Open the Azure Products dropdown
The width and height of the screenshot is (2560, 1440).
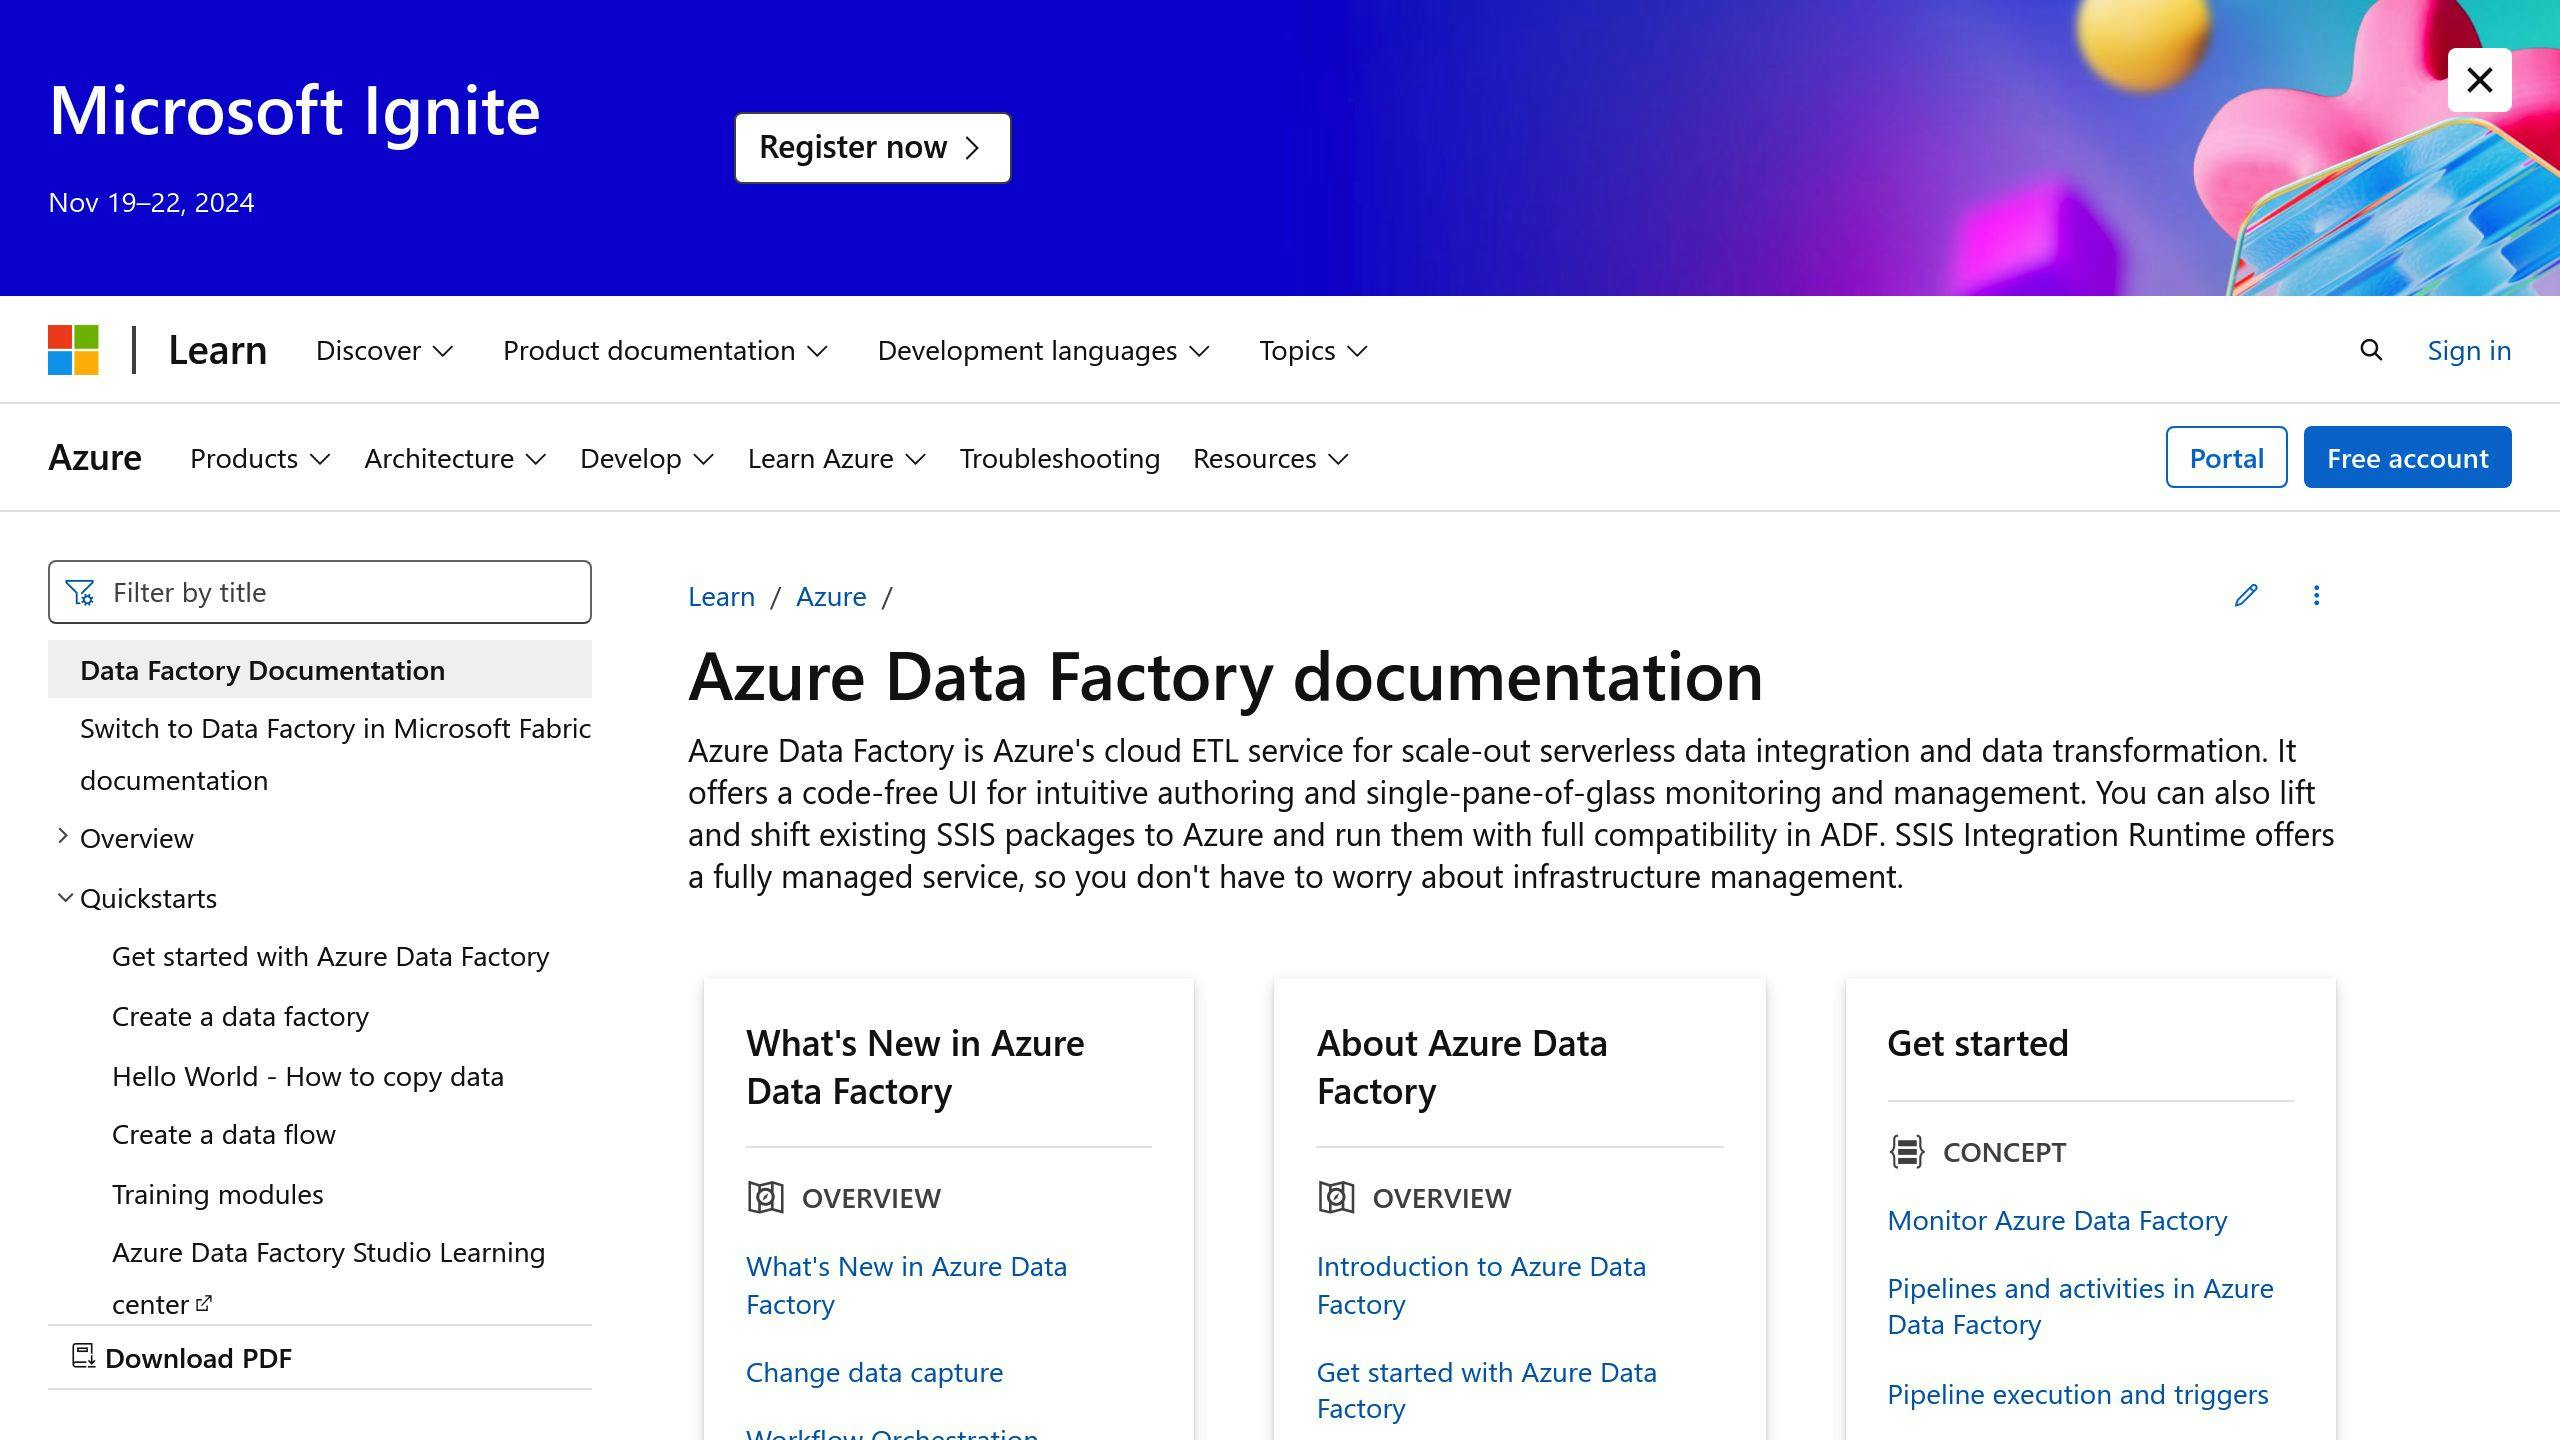260,458
